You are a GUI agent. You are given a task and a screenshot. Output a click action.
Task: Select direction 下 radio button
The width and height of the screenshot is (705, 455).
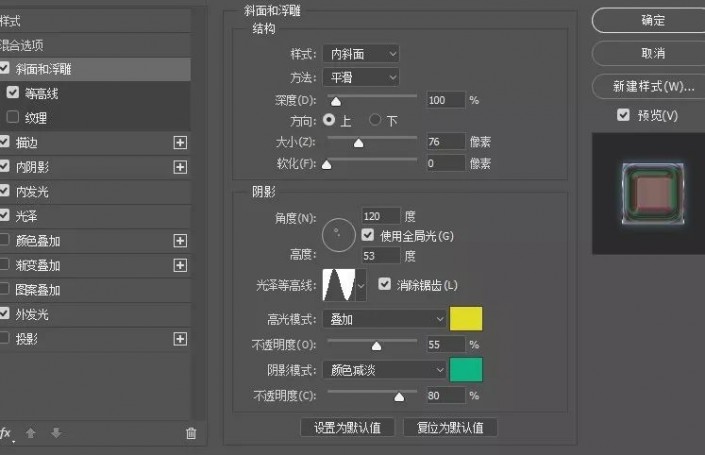375,120
